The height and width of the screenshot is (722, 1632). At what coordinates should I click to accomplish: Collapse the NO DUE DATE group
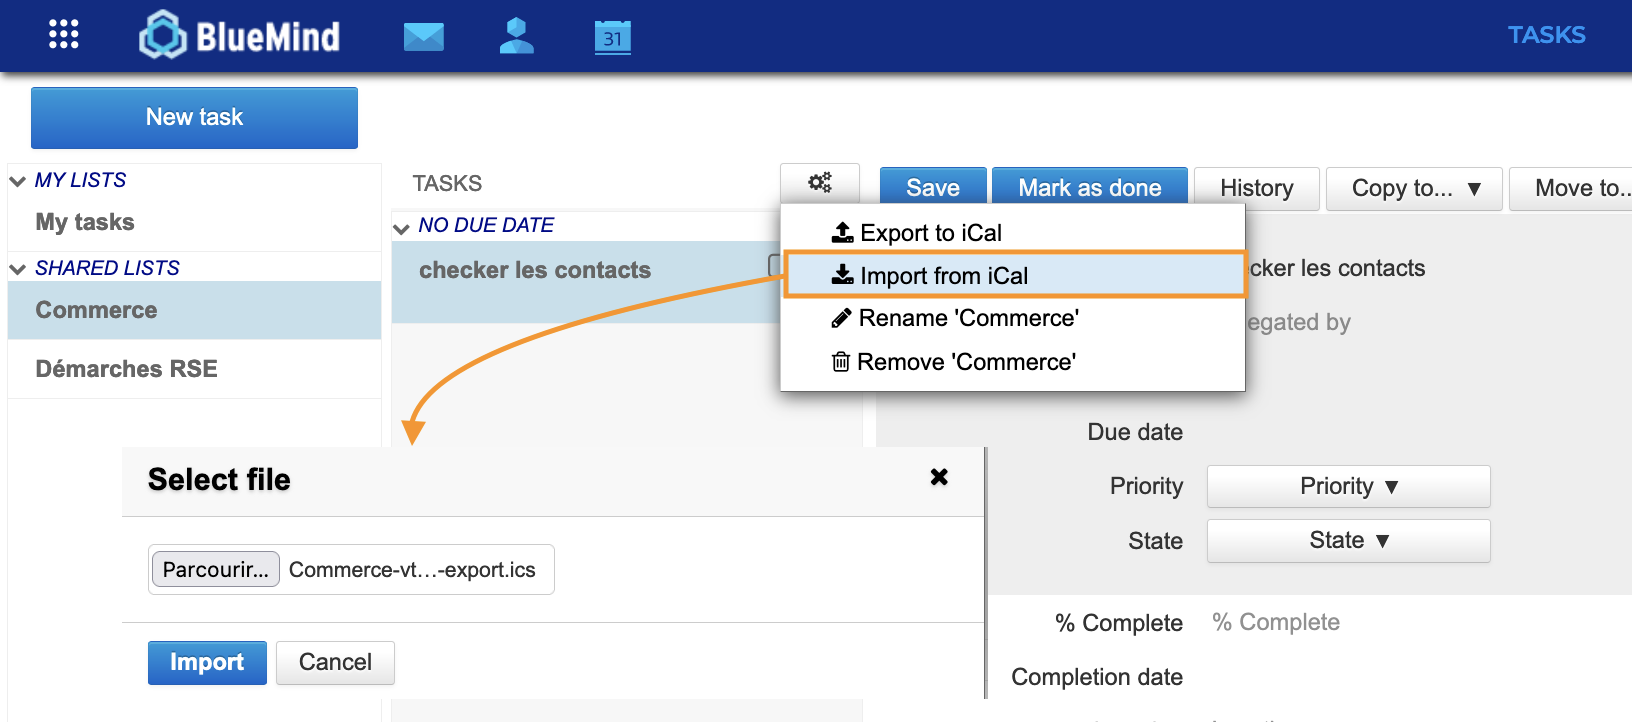402,227
